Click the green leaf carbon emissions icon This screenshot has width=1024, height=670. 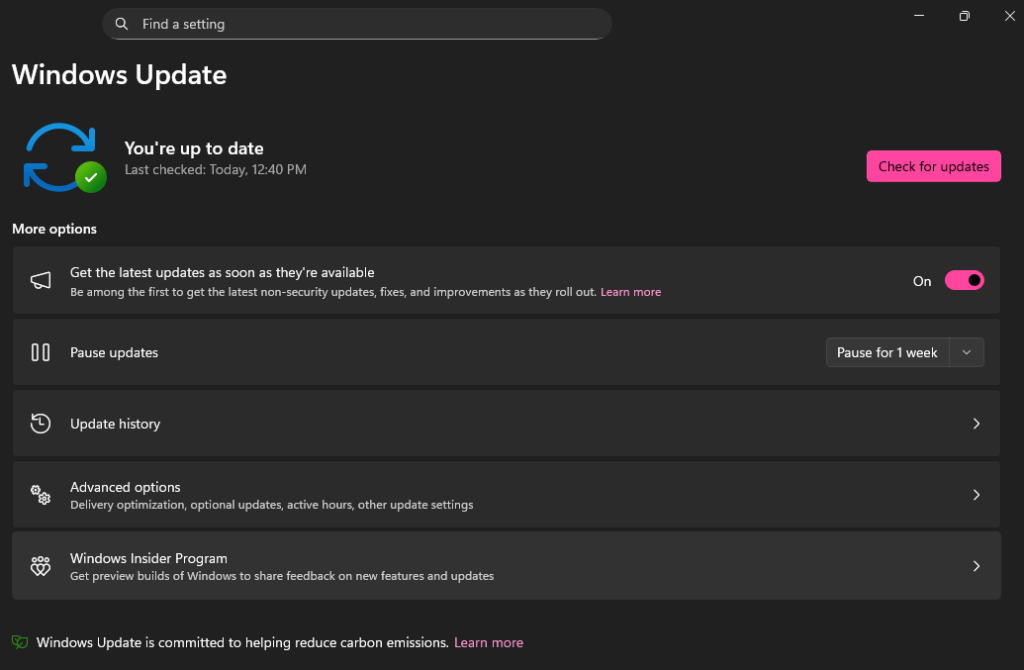tap(20, 642)
